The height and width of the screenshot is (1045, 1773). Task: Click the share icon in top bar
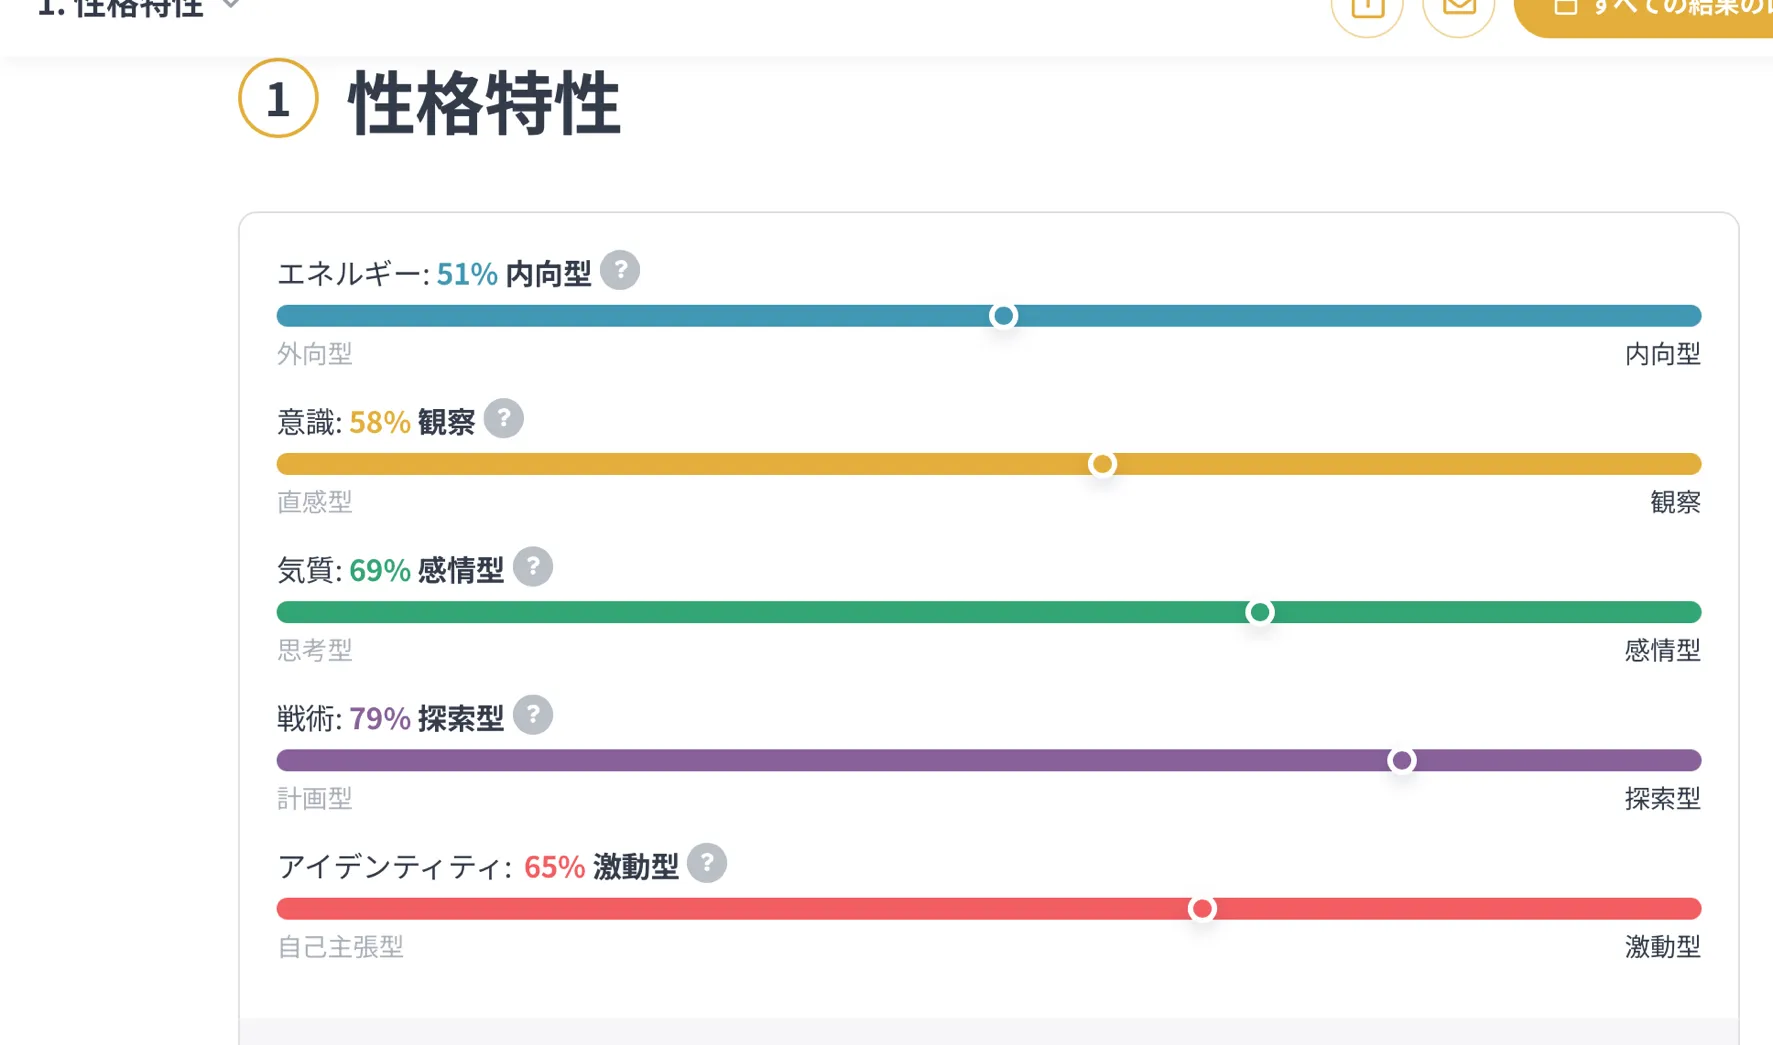click(x=1367, y=10)
